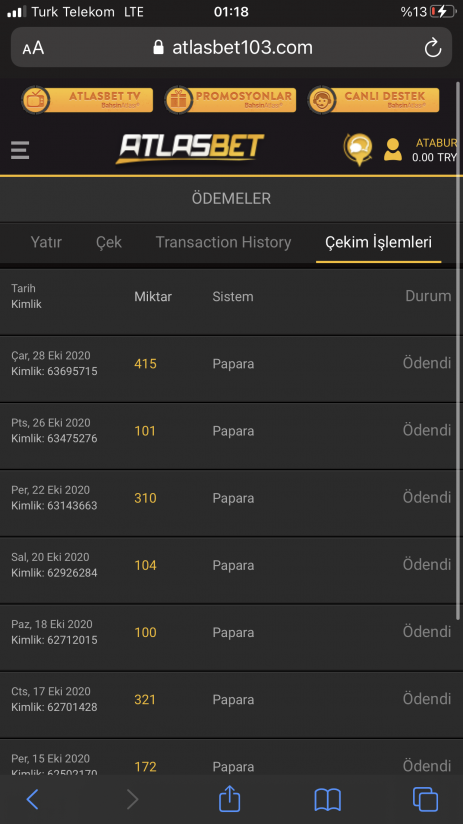The width and height of the screenshot is (463, 824).
Task: Open the Transaction History tab
Action: (x=223, y=242)
